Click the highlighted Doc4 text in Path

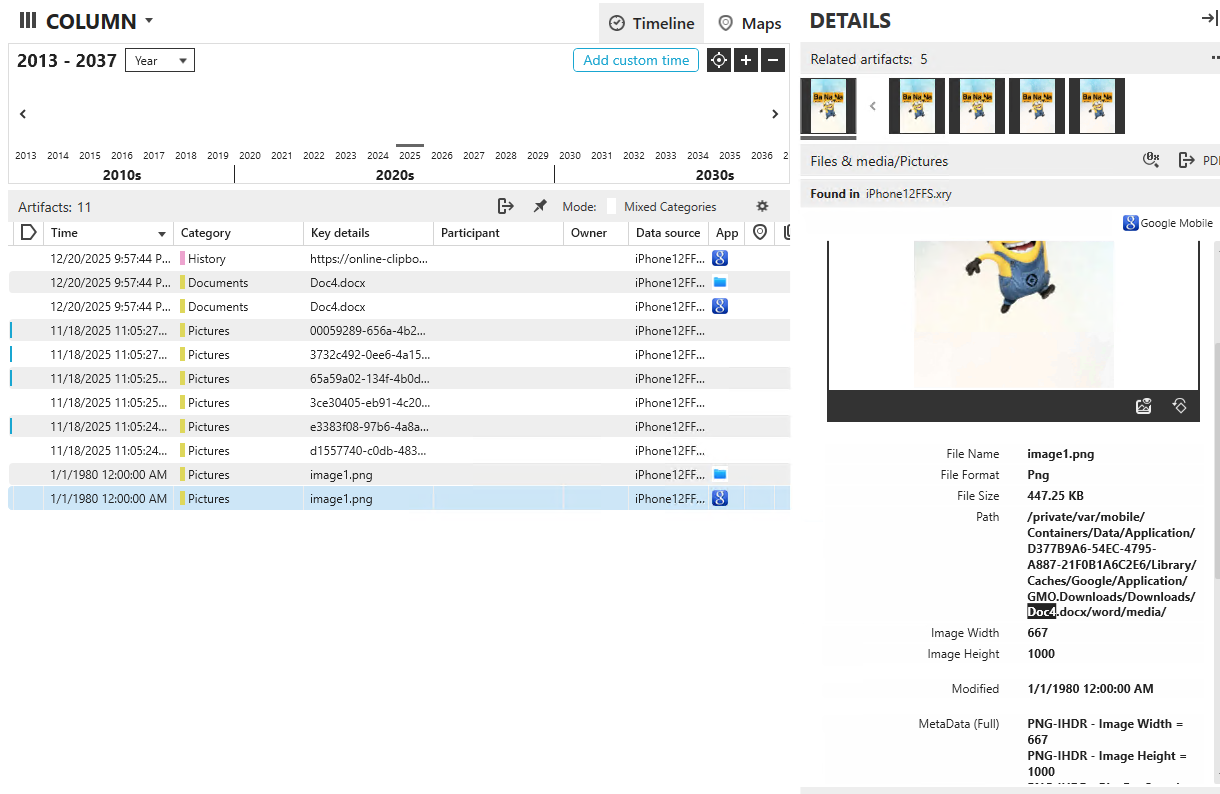click(1041, 611)
